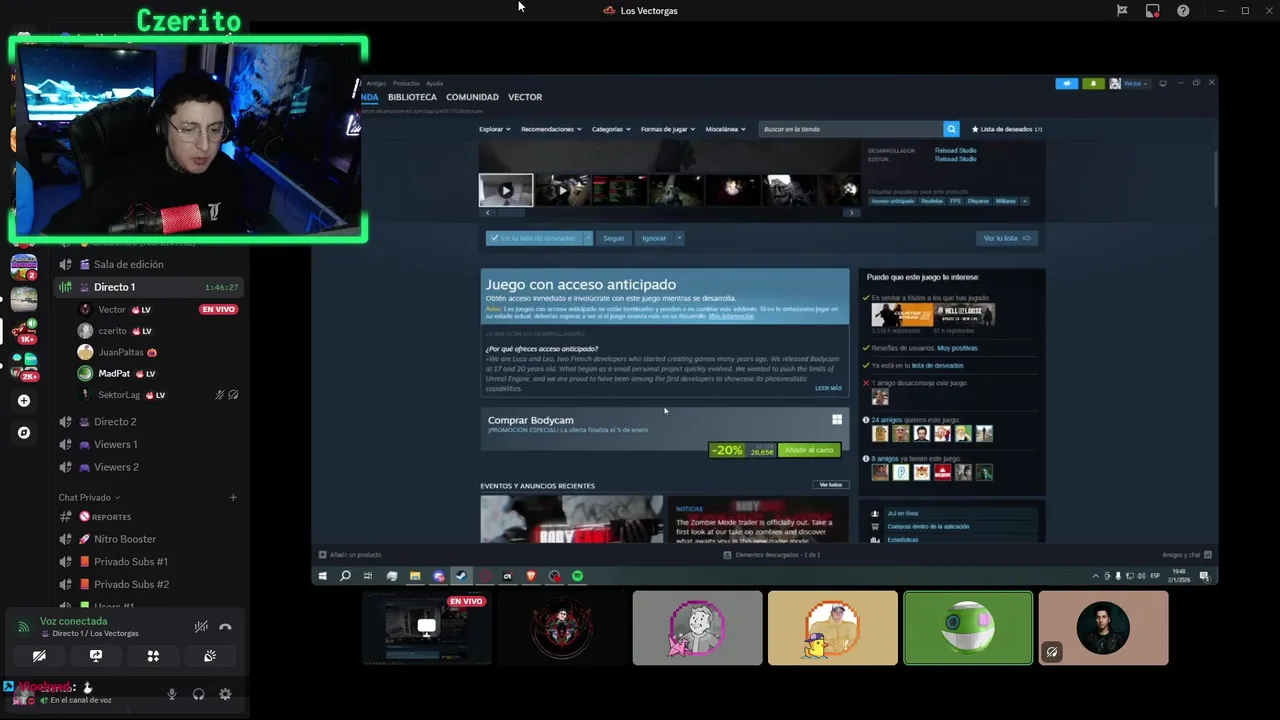The image size is (1280, 720).
Task: Toggle the wishlist checkbox for this game
Action: pos(493,238)
